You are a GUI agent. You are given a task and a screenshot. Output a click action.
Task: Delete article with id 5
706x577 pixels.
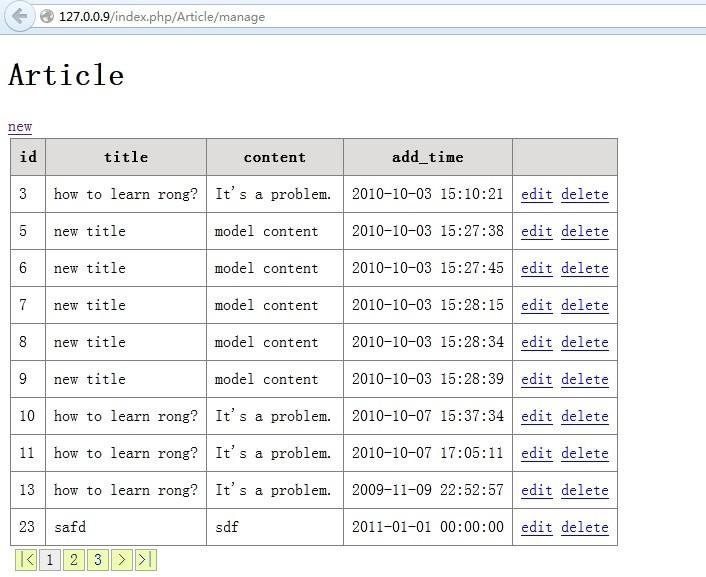(585, 231)
